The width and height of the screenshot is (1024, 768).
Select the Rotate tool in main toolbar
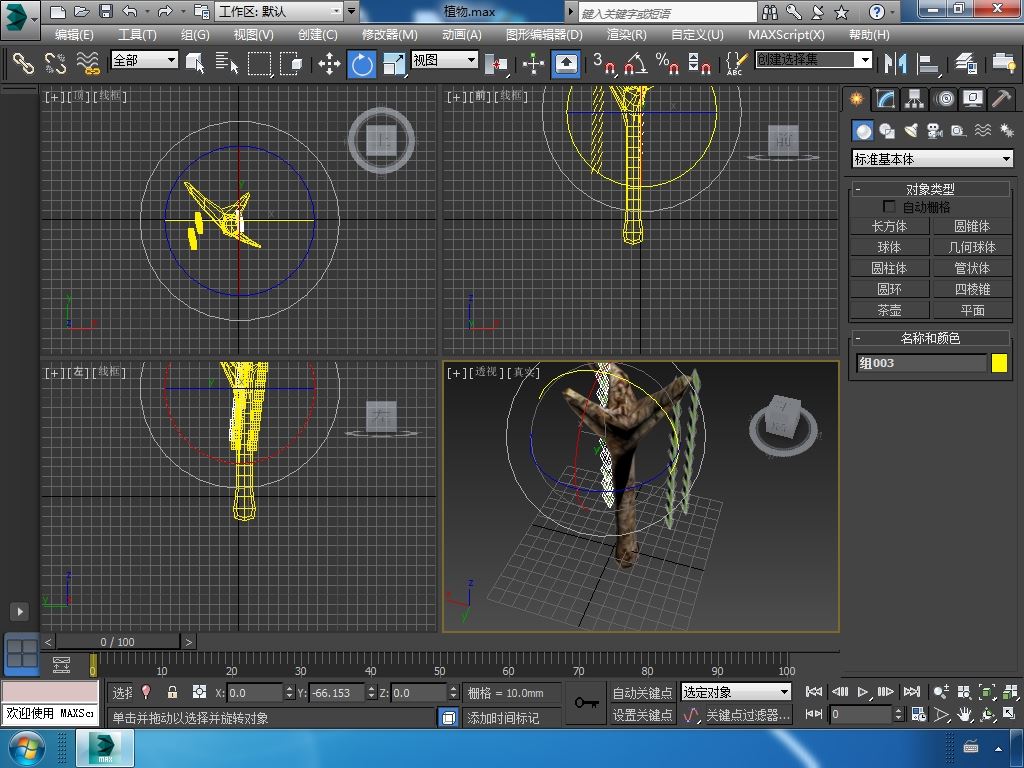click(x=361, y=64)
